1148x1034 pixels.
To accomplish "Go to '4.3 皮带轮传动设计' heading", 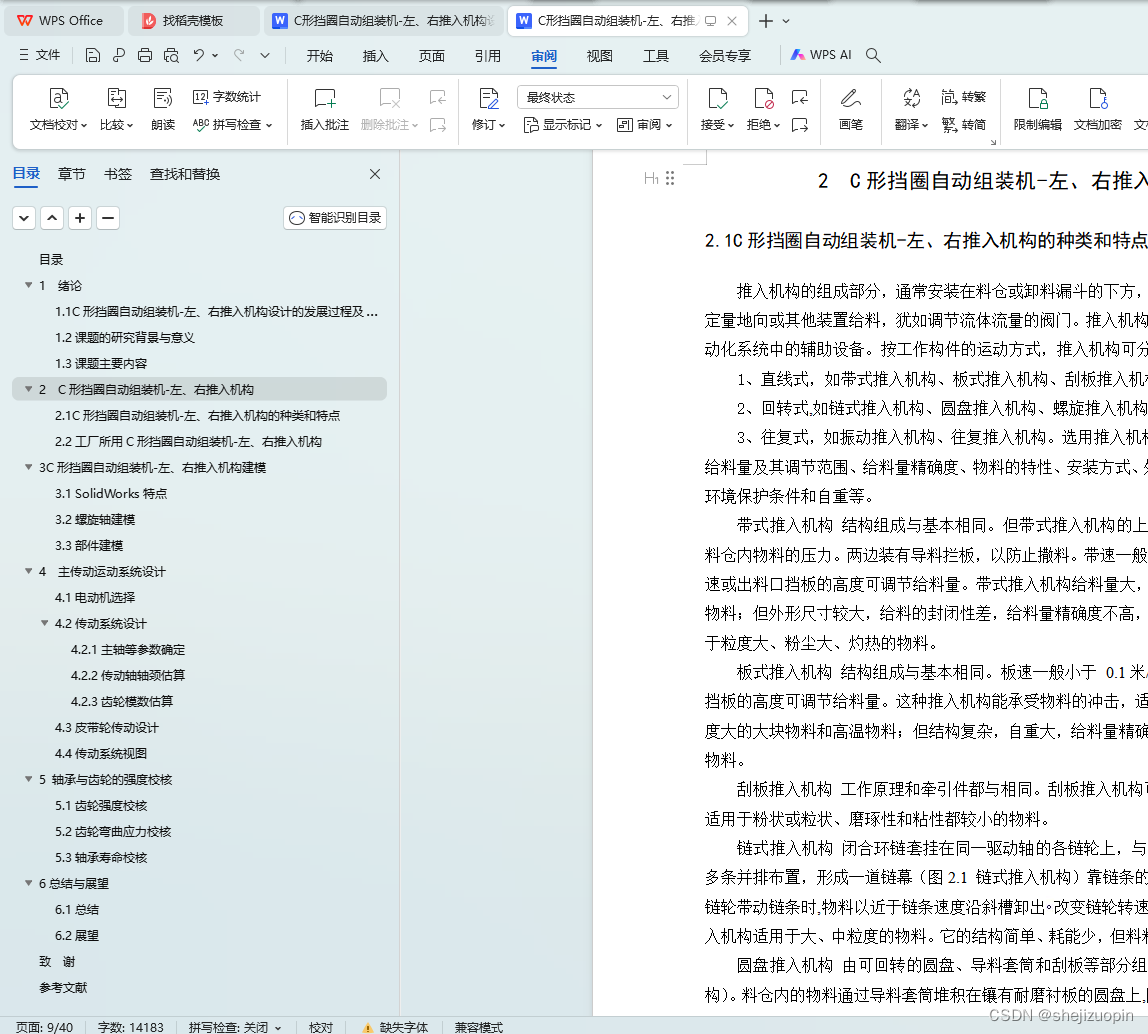I will pyautogui.click(x=107, y=727).
